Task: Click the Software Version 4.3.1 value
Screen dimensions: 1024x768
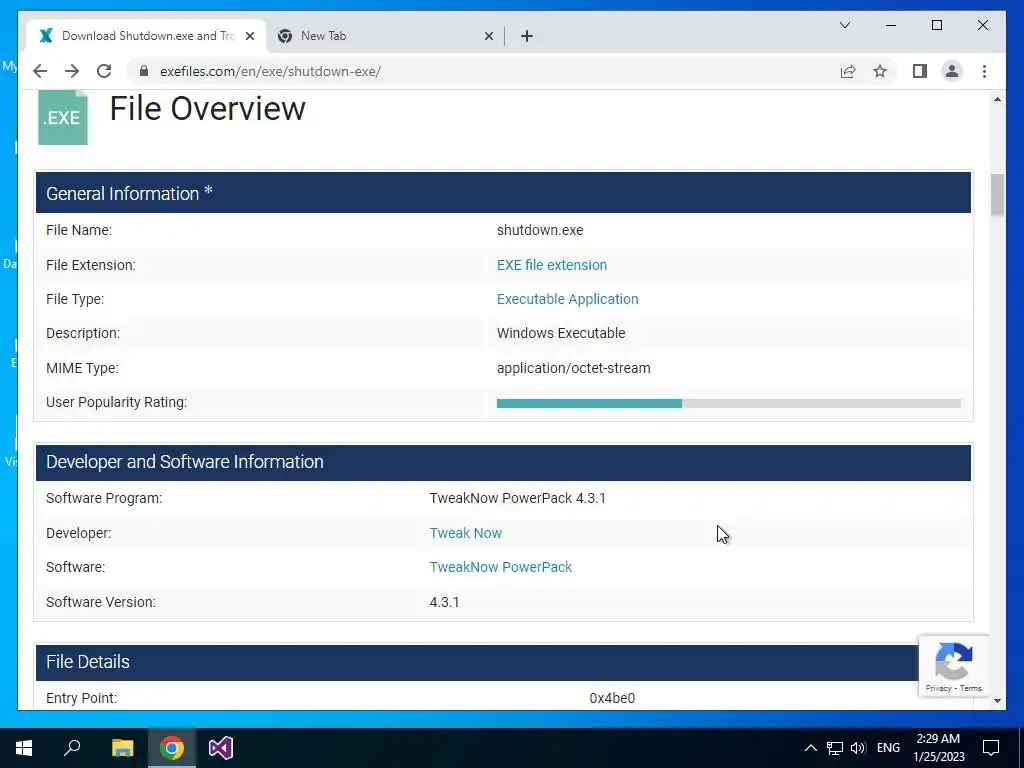Action: (x=444, y=602)
